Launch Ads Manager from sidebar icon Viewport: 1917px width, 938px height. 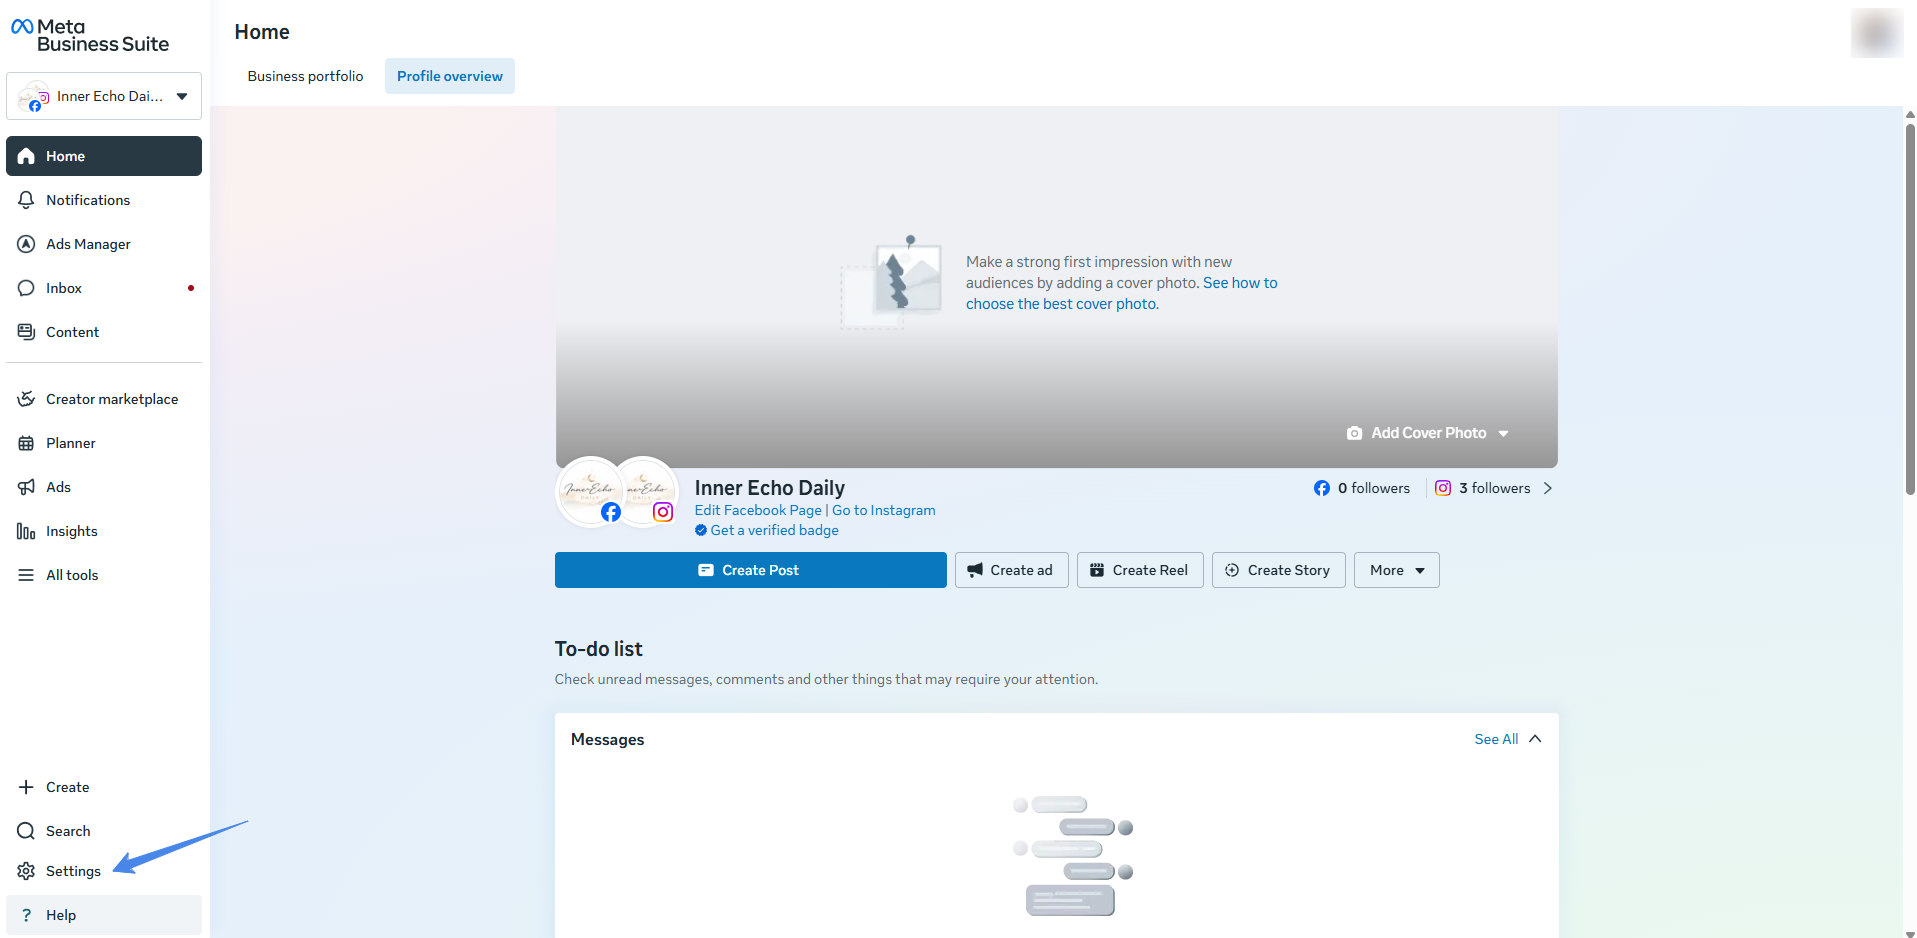tap(26, 244)
